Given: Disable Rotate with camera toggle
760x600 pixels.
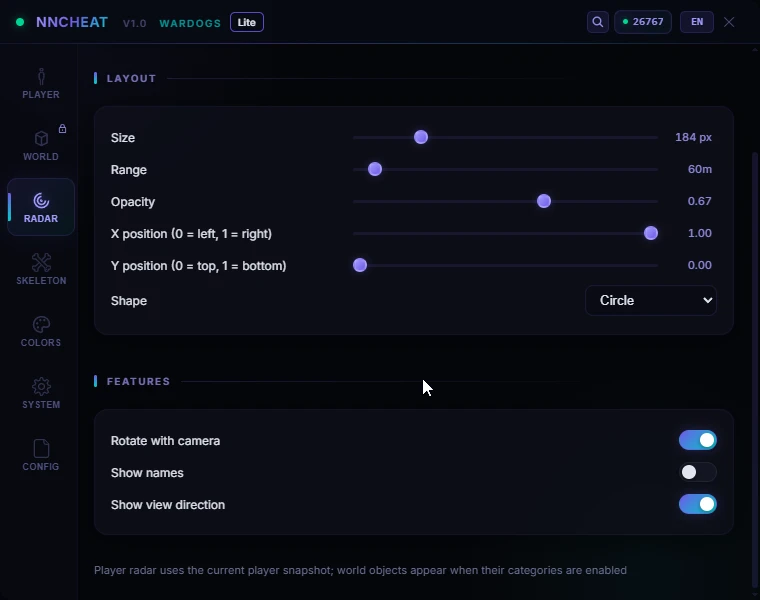Looking at the screenshot, I should click(x=697, y=440).
